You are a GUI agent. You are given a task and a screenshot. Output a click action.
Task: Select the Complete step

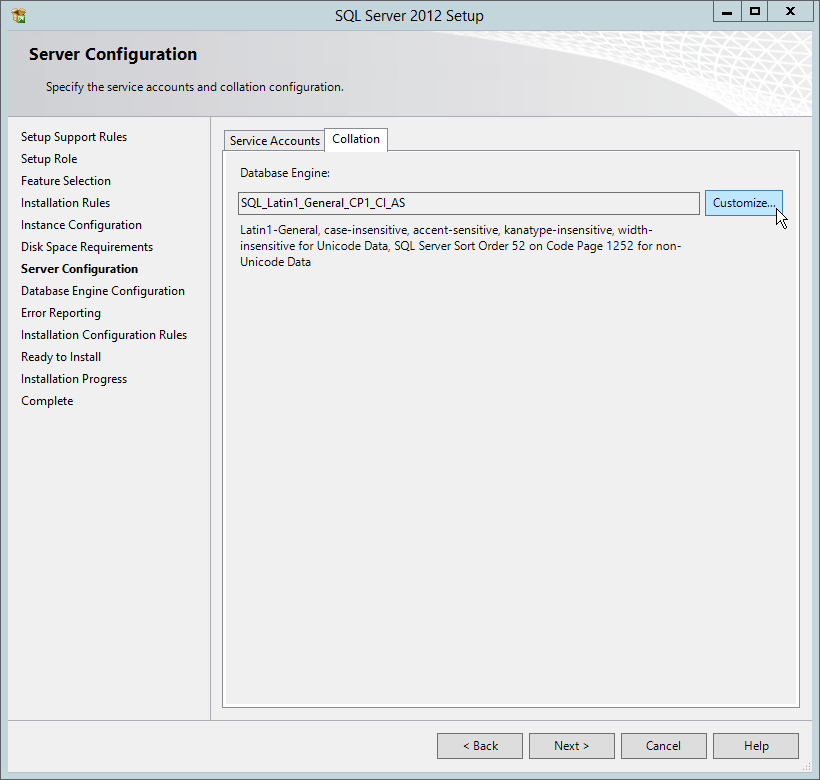(47, 400)
